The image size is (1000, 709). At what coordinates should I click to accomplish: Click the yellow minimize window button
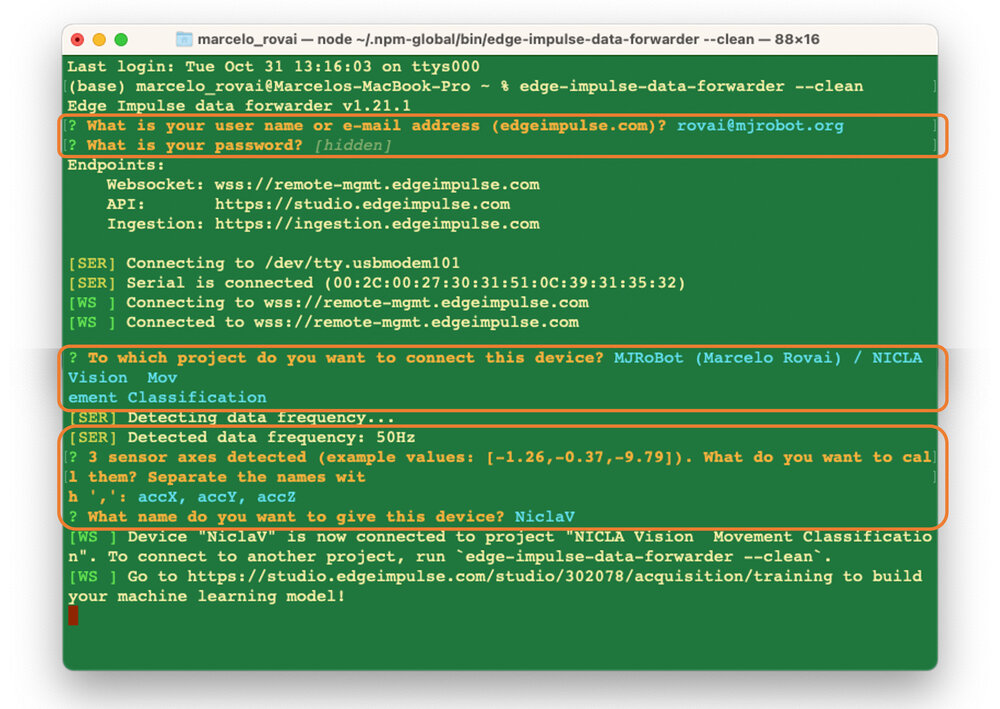pyautogui.click(x=99, y=40)
